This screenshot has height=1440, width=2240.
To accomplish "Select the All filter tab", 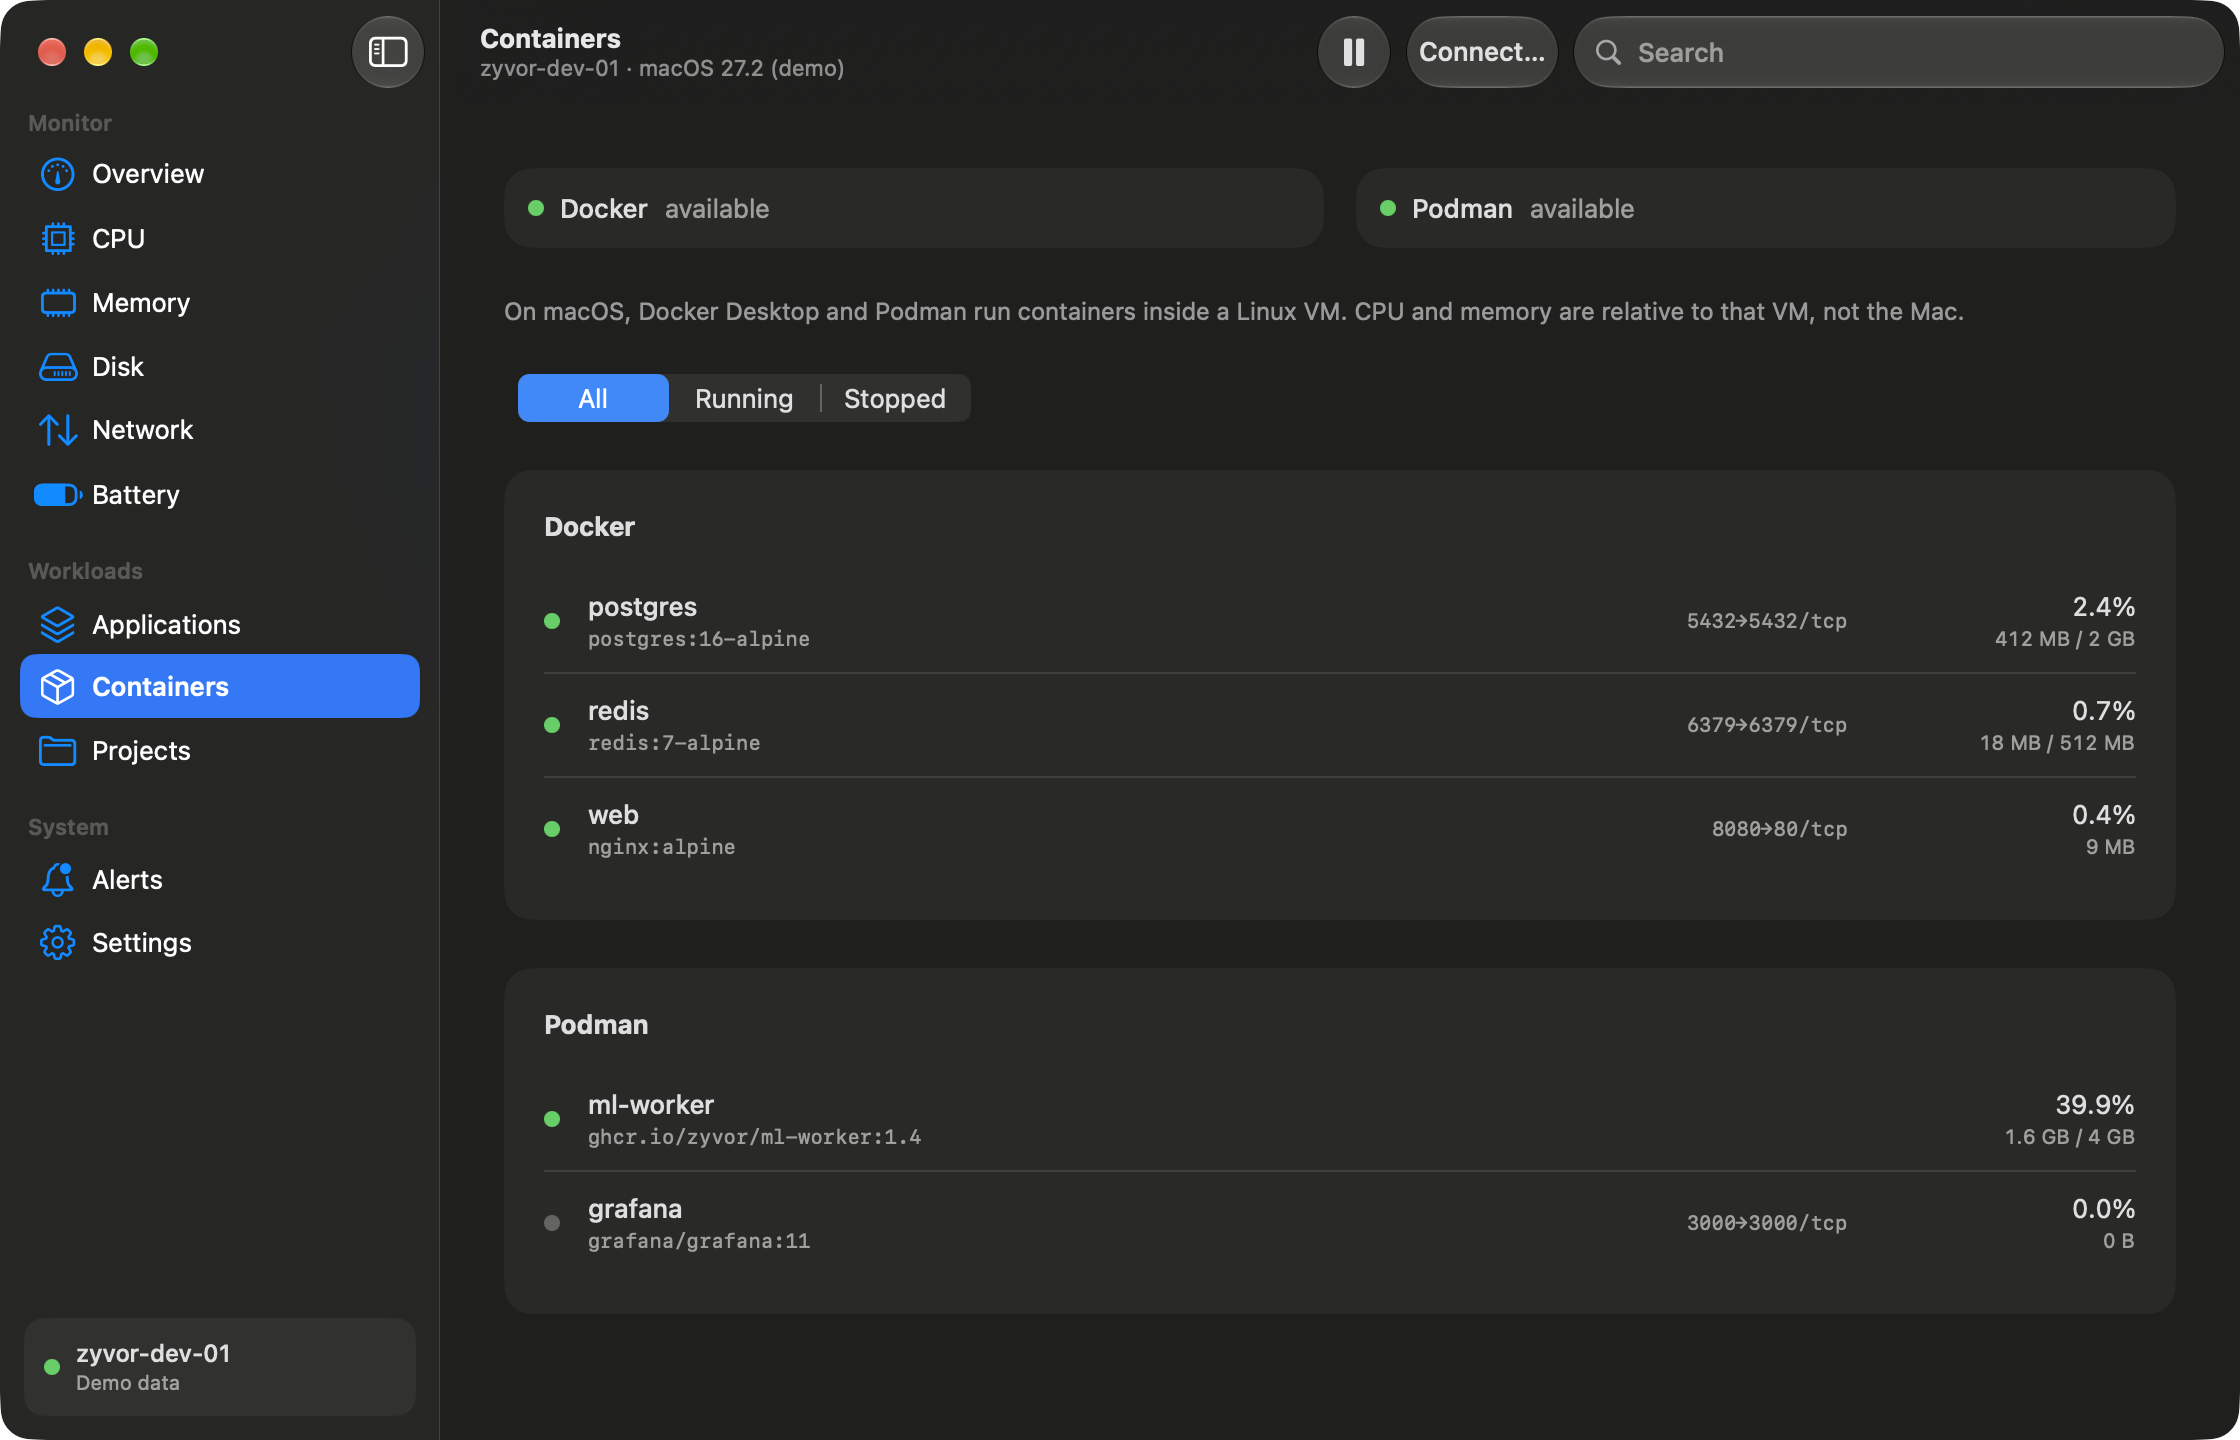I will click(x=593, y=398).
